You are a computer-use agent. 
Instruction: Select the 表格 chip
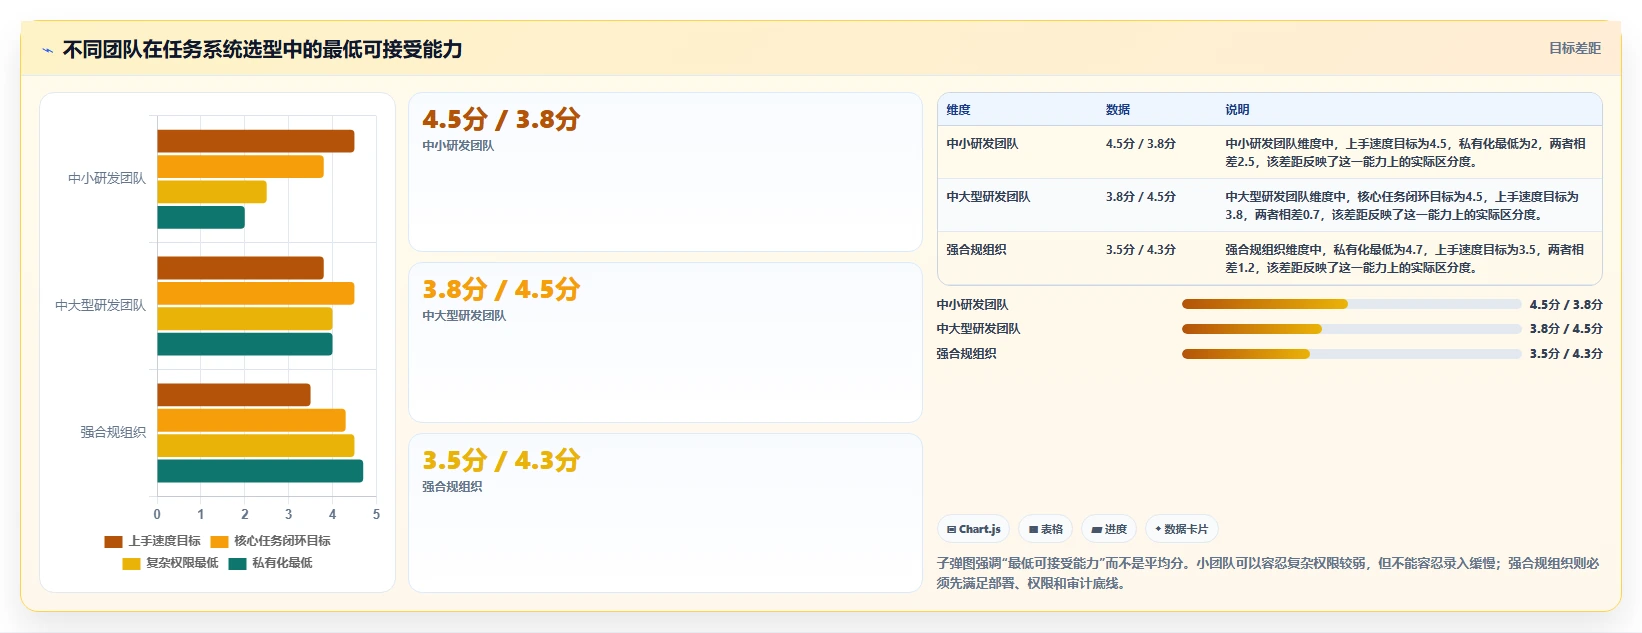(1046, 529)
